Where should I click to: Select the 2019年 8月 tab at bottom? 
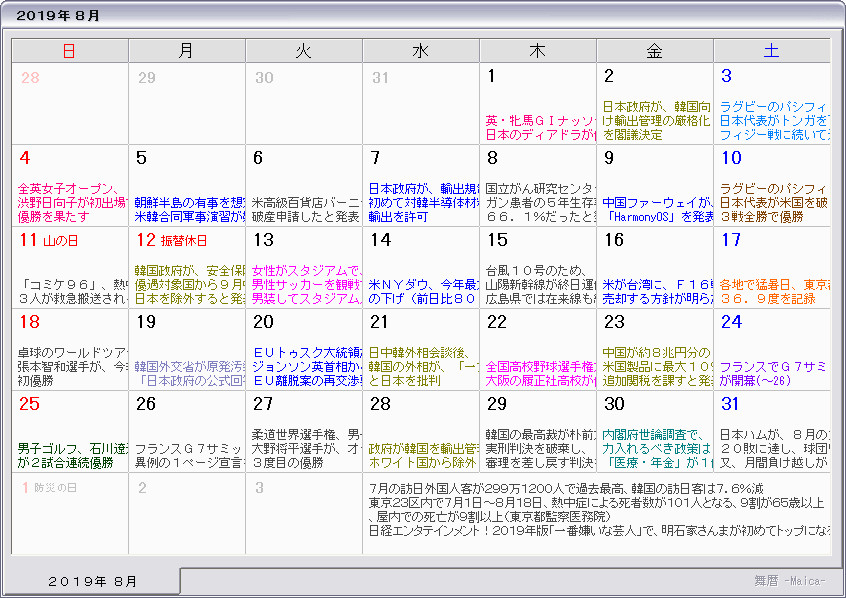click(93, 581)
